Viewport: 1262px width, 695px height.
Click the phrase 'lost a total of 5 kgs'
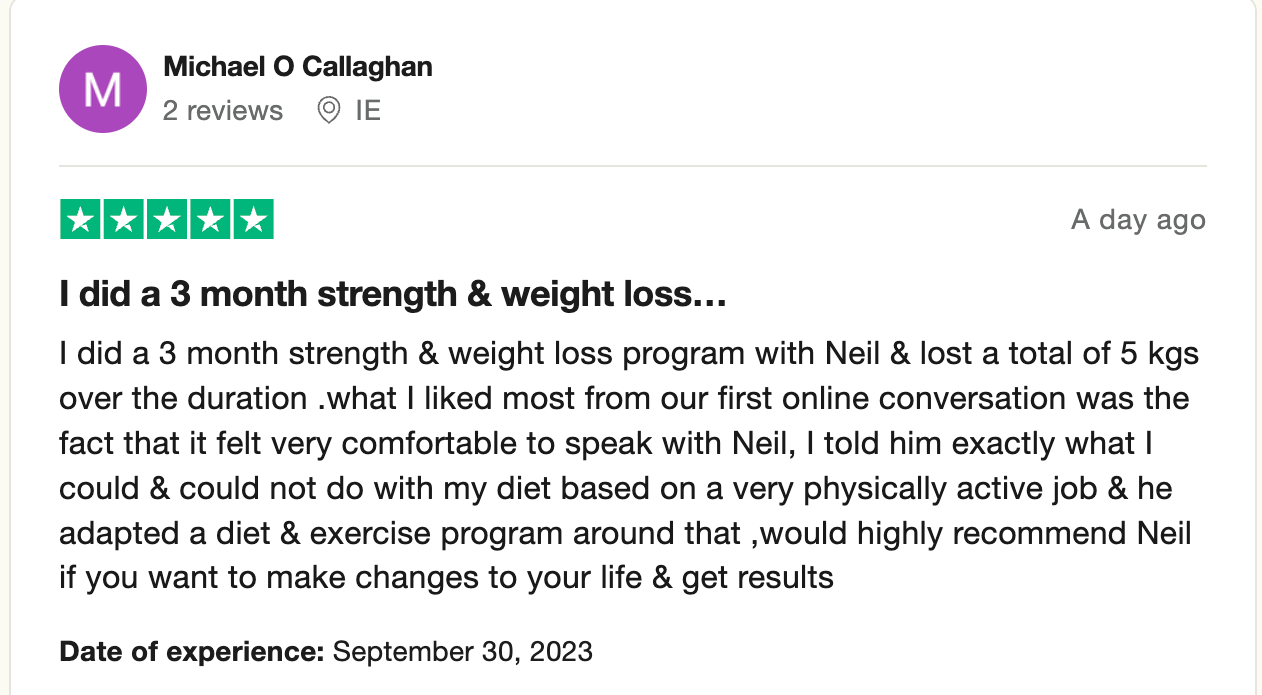[x=1059, y=354]
